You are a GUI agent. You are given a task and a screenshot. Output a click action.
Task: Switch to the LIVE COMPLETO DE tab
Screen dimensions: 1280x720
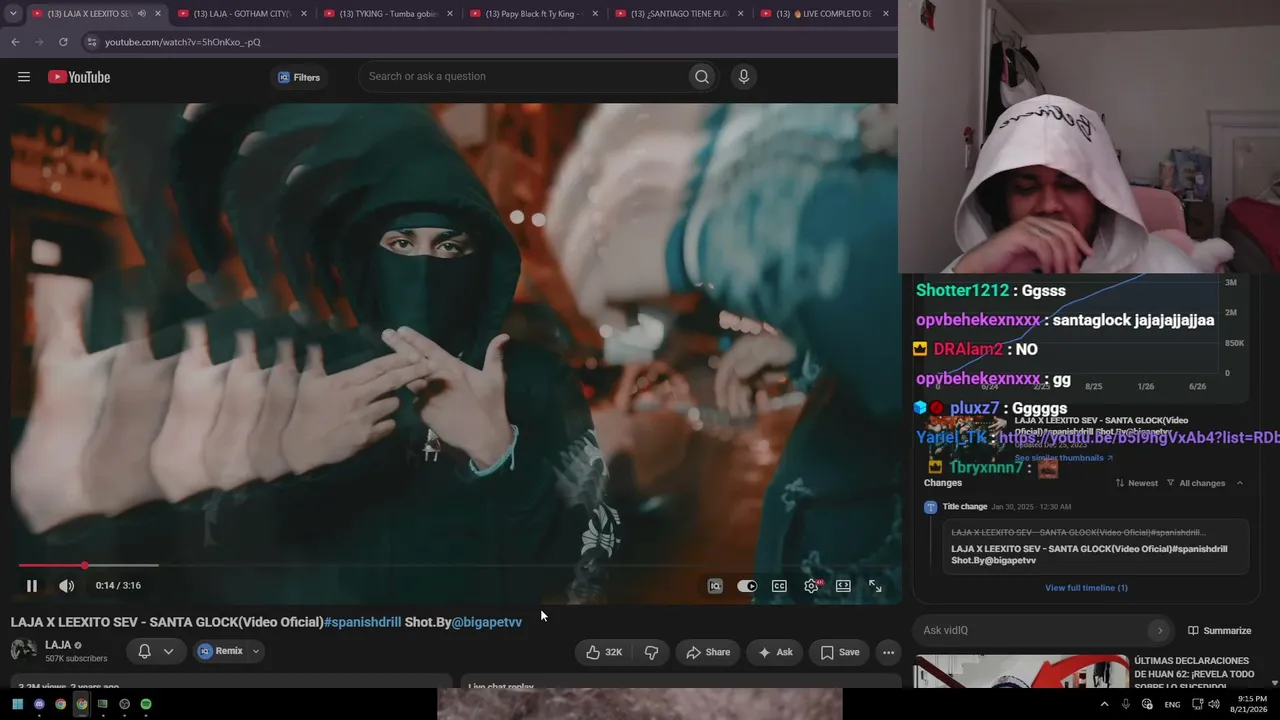(x=824, y=14)
